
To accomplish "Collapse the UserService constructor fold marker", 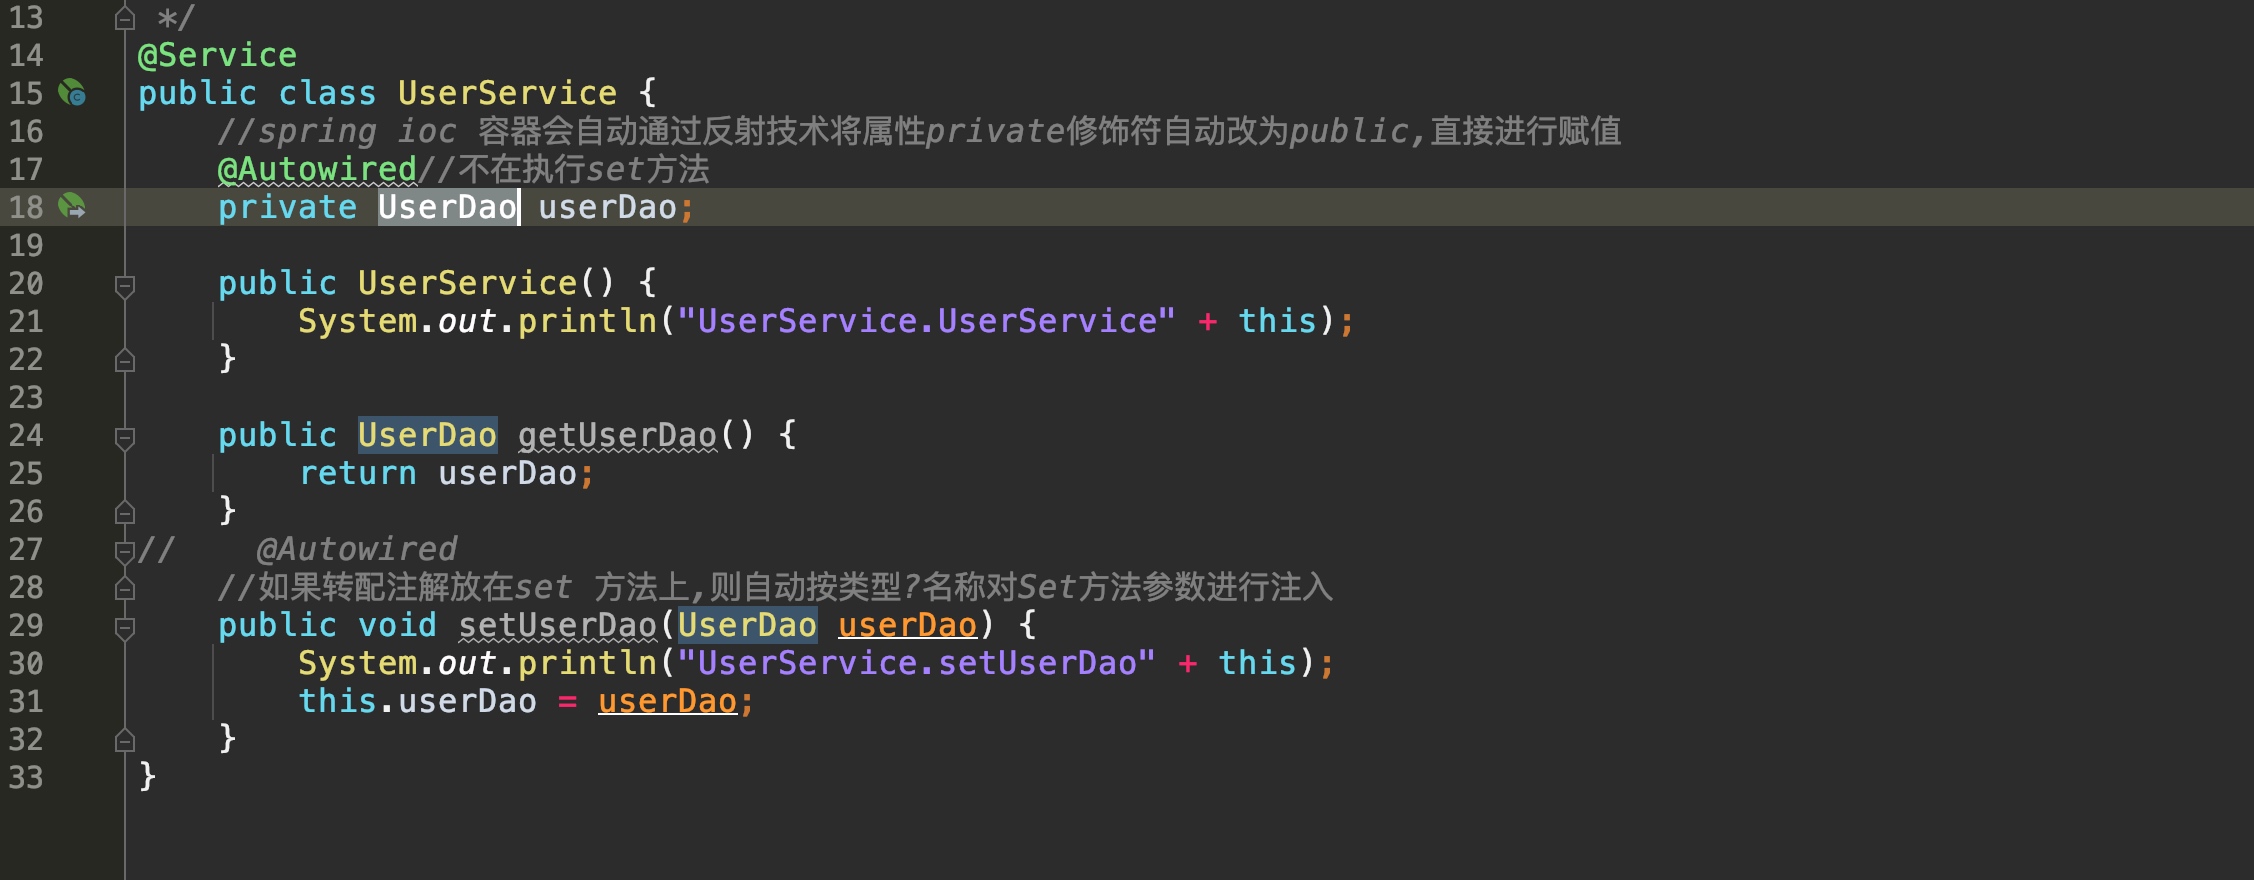I will pos(125,286).
